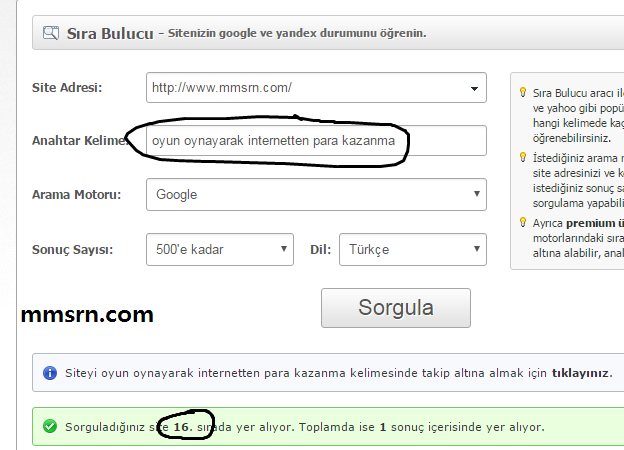Viewport: 624px width, 450px height.
Task: Click the lightbulb beside İstediğiniz arama
Action: (x=523, y=157)
